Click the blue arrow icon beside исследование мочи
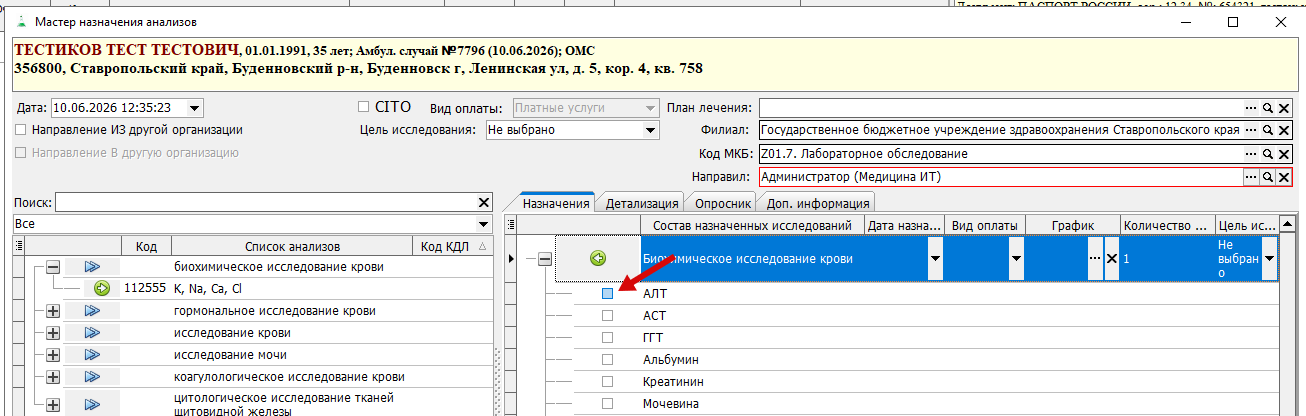The image size is (1306, 416). click(x=94, y=355)
